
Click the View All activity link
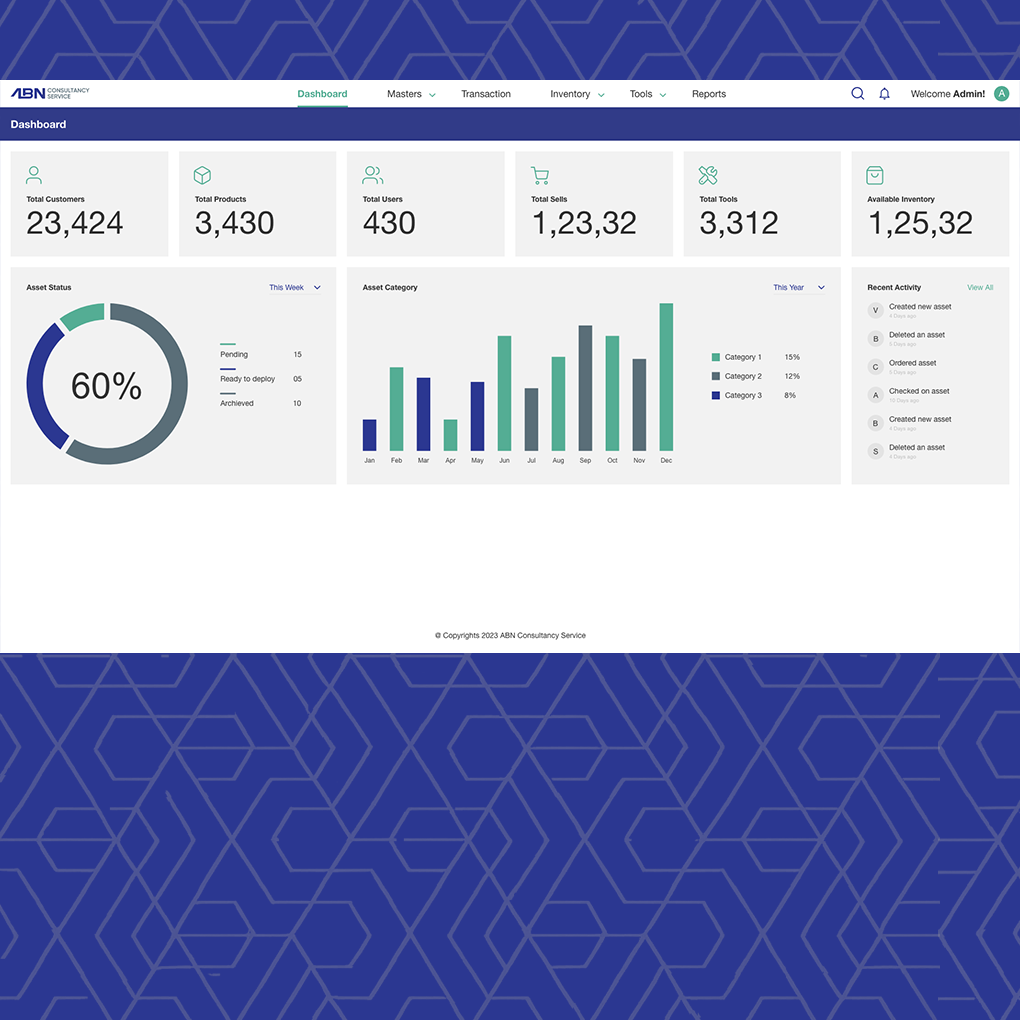coord(980,288)
